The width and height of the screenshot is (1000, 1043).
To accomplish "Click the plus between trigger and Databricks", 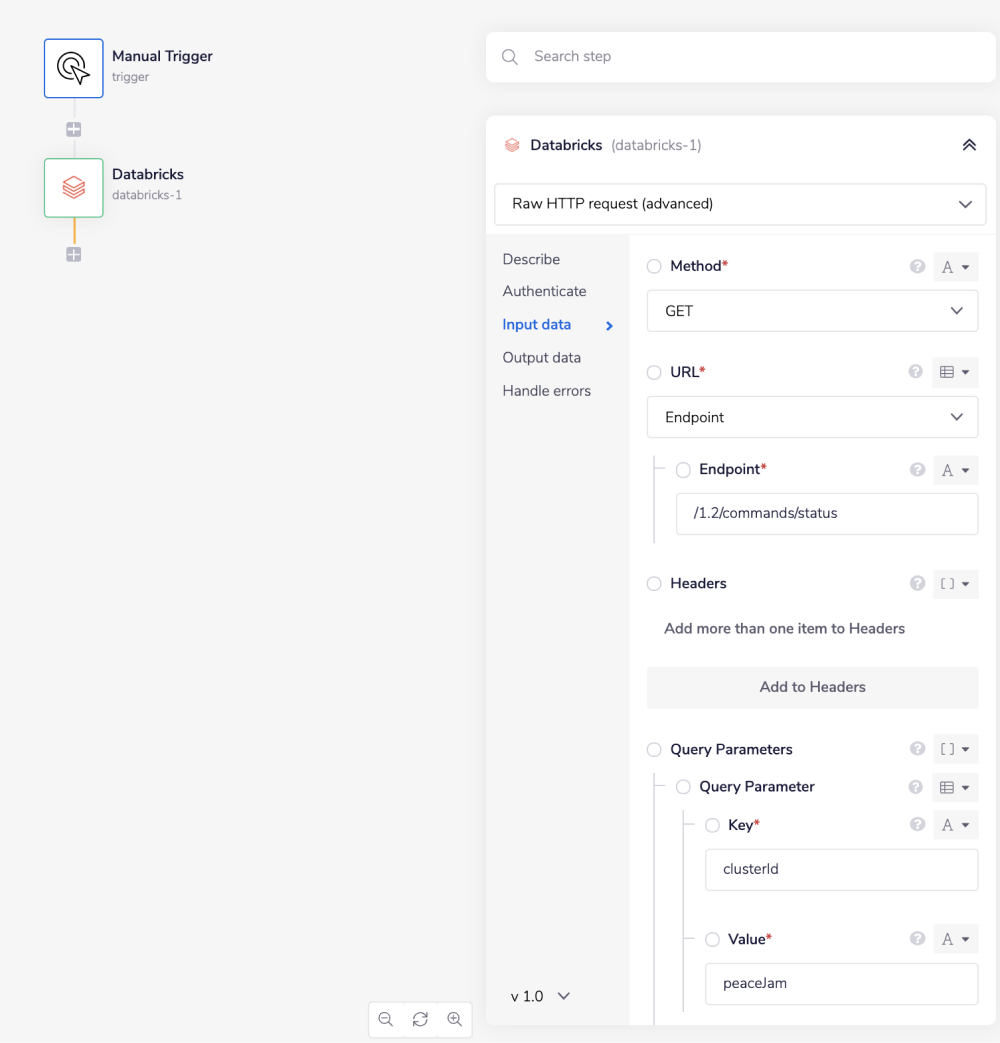I will (74, 130).
